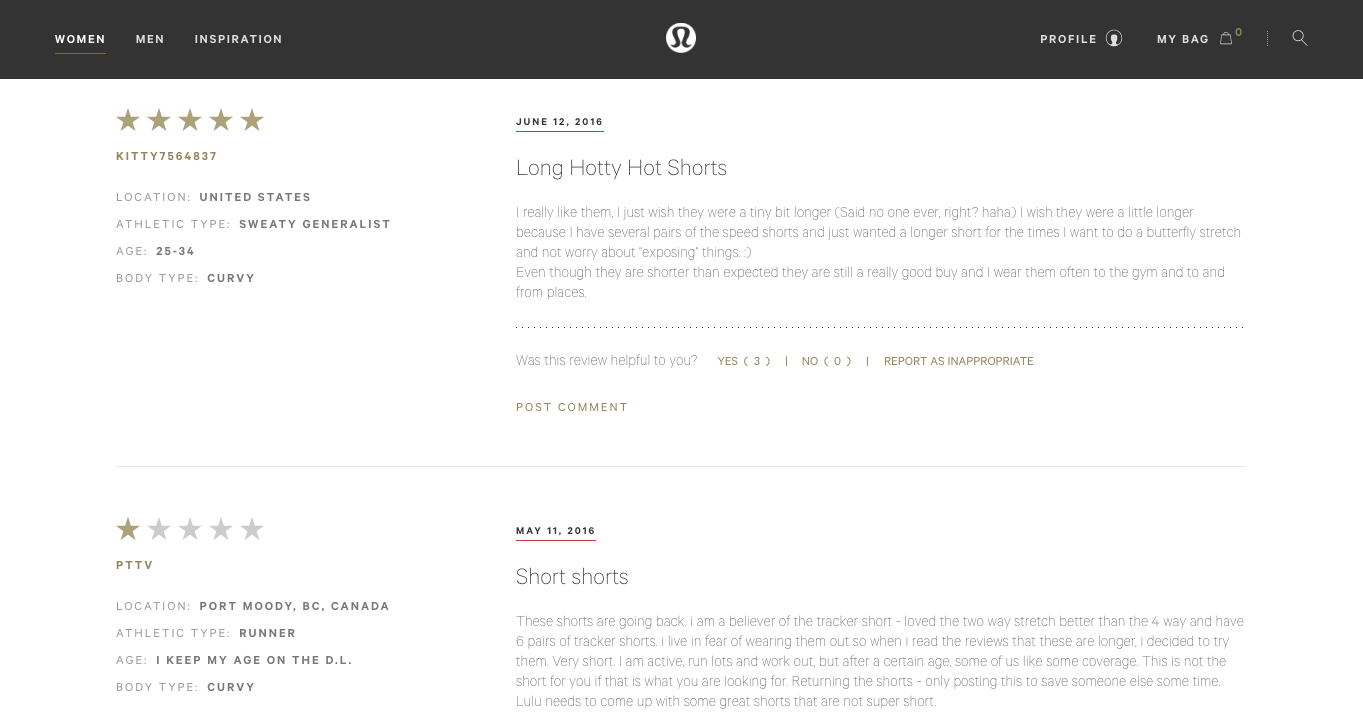
Task: Open reviewer KITTY7564837's profile
Action: 167,156
